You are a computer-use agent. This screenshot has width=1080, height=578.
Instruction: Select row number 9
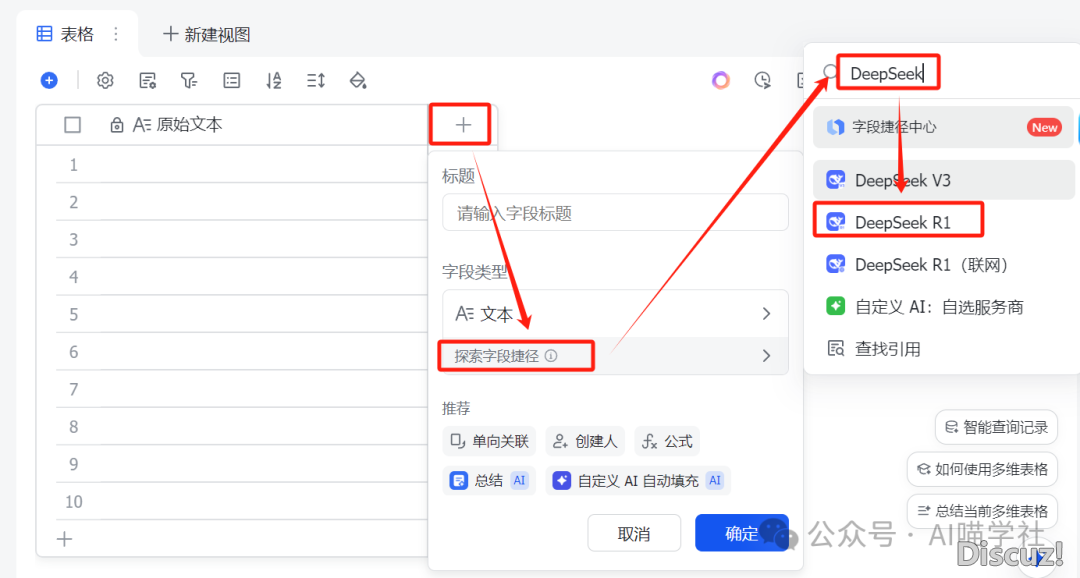click(x=74, y=464)
